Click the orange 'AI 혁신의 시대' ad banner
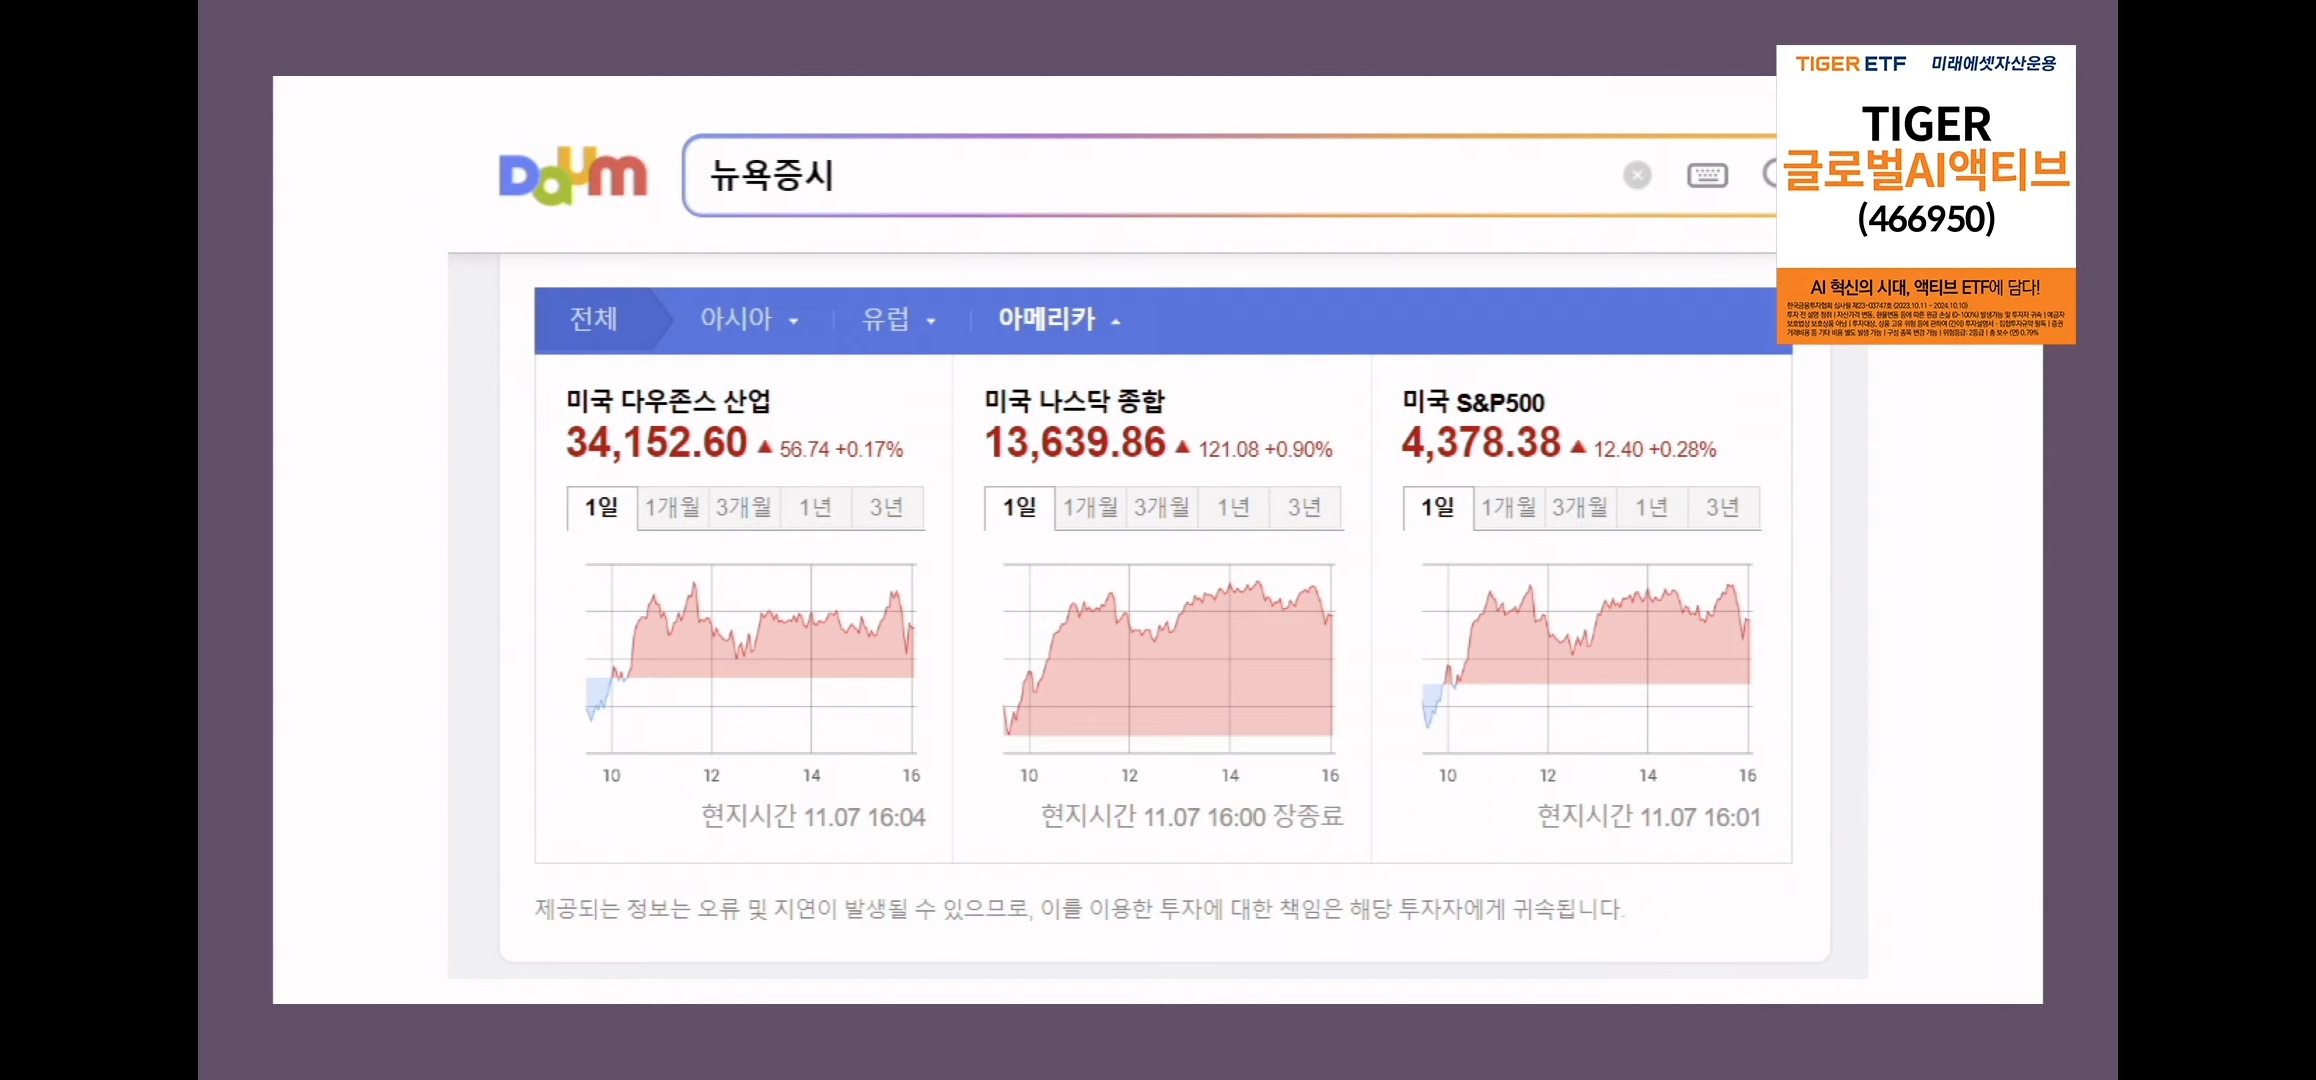The image size is (2316, 1080). 1926,306
